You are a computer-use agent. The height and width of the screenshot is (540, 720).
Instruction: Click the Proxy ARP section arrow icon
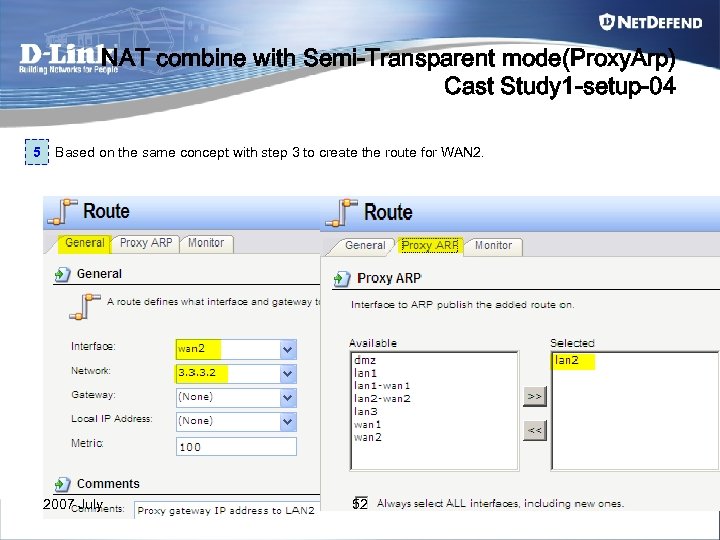coord(342,279)
